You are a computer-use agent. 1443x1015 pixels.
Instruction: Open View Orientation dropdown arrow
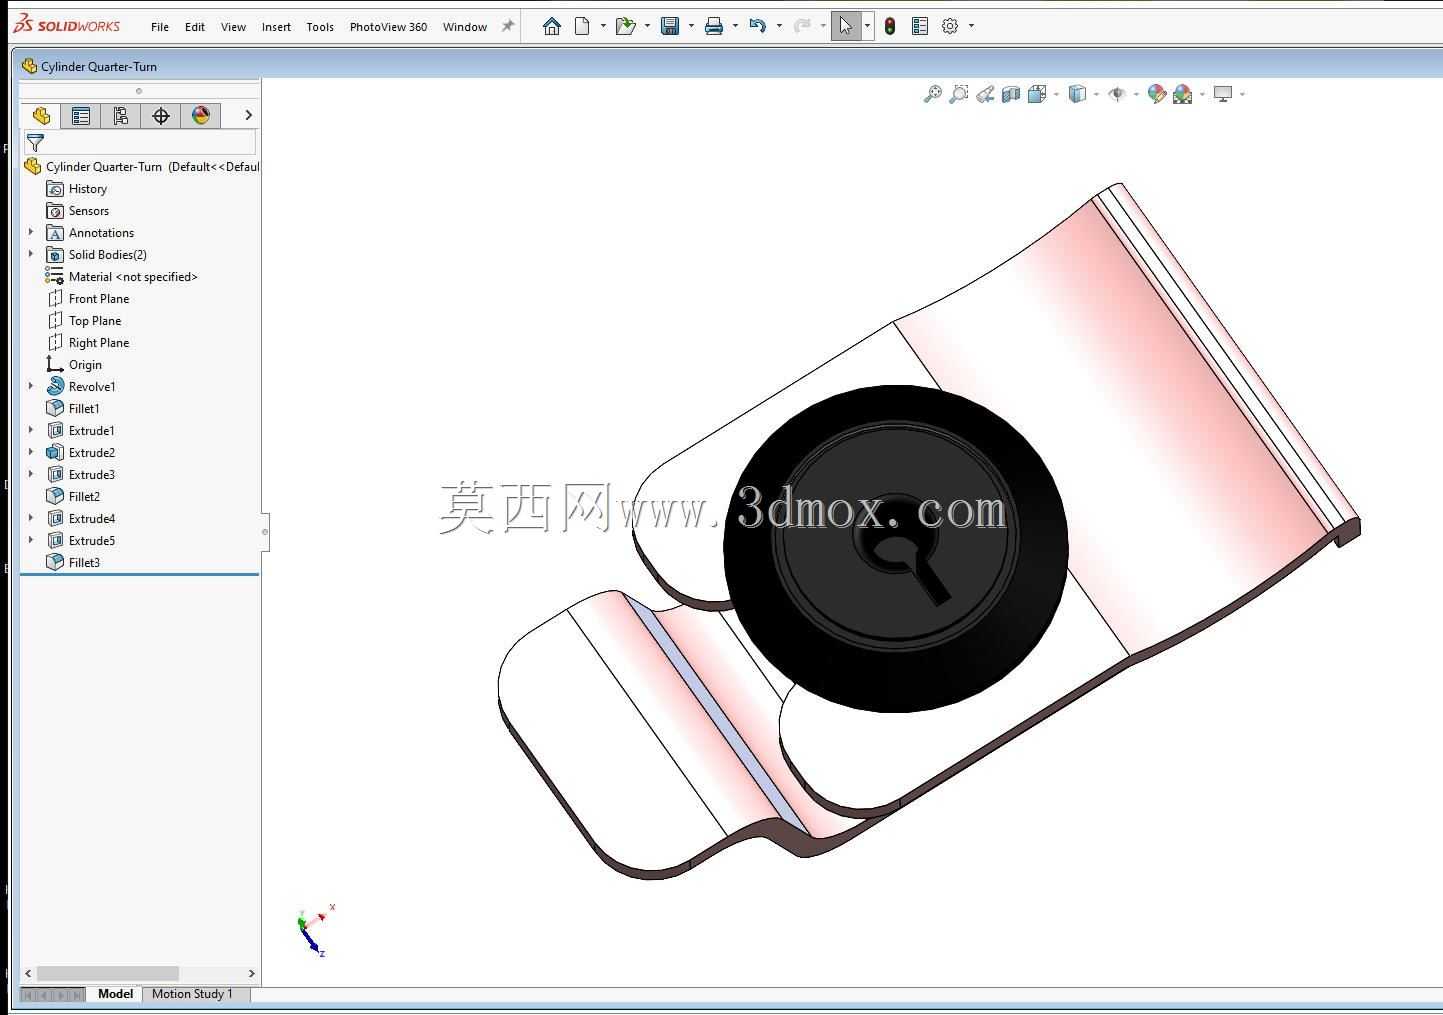pos(1056,95)
